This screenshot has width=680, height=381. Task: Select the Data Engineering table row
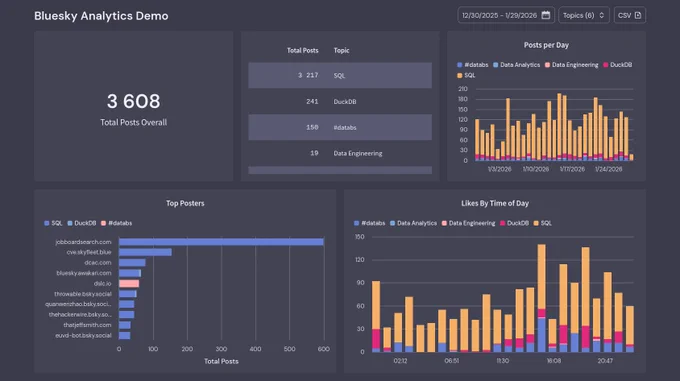click(340, 153)
